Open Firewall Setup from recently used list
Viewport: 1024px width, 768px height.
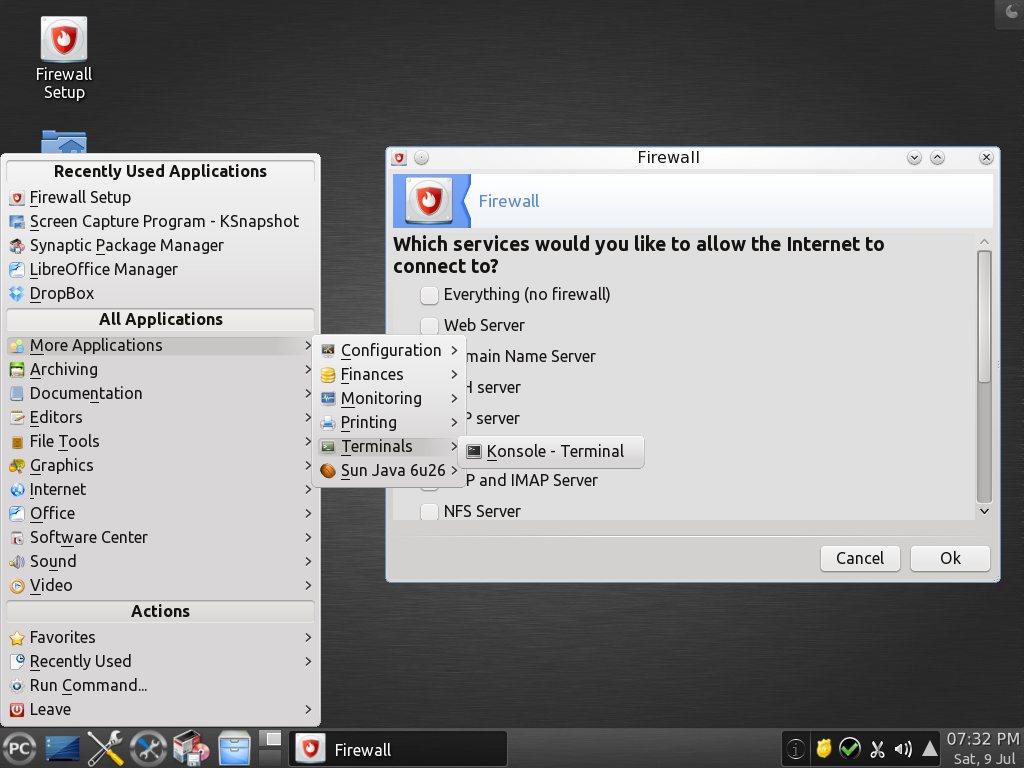(x=161, y=197)
